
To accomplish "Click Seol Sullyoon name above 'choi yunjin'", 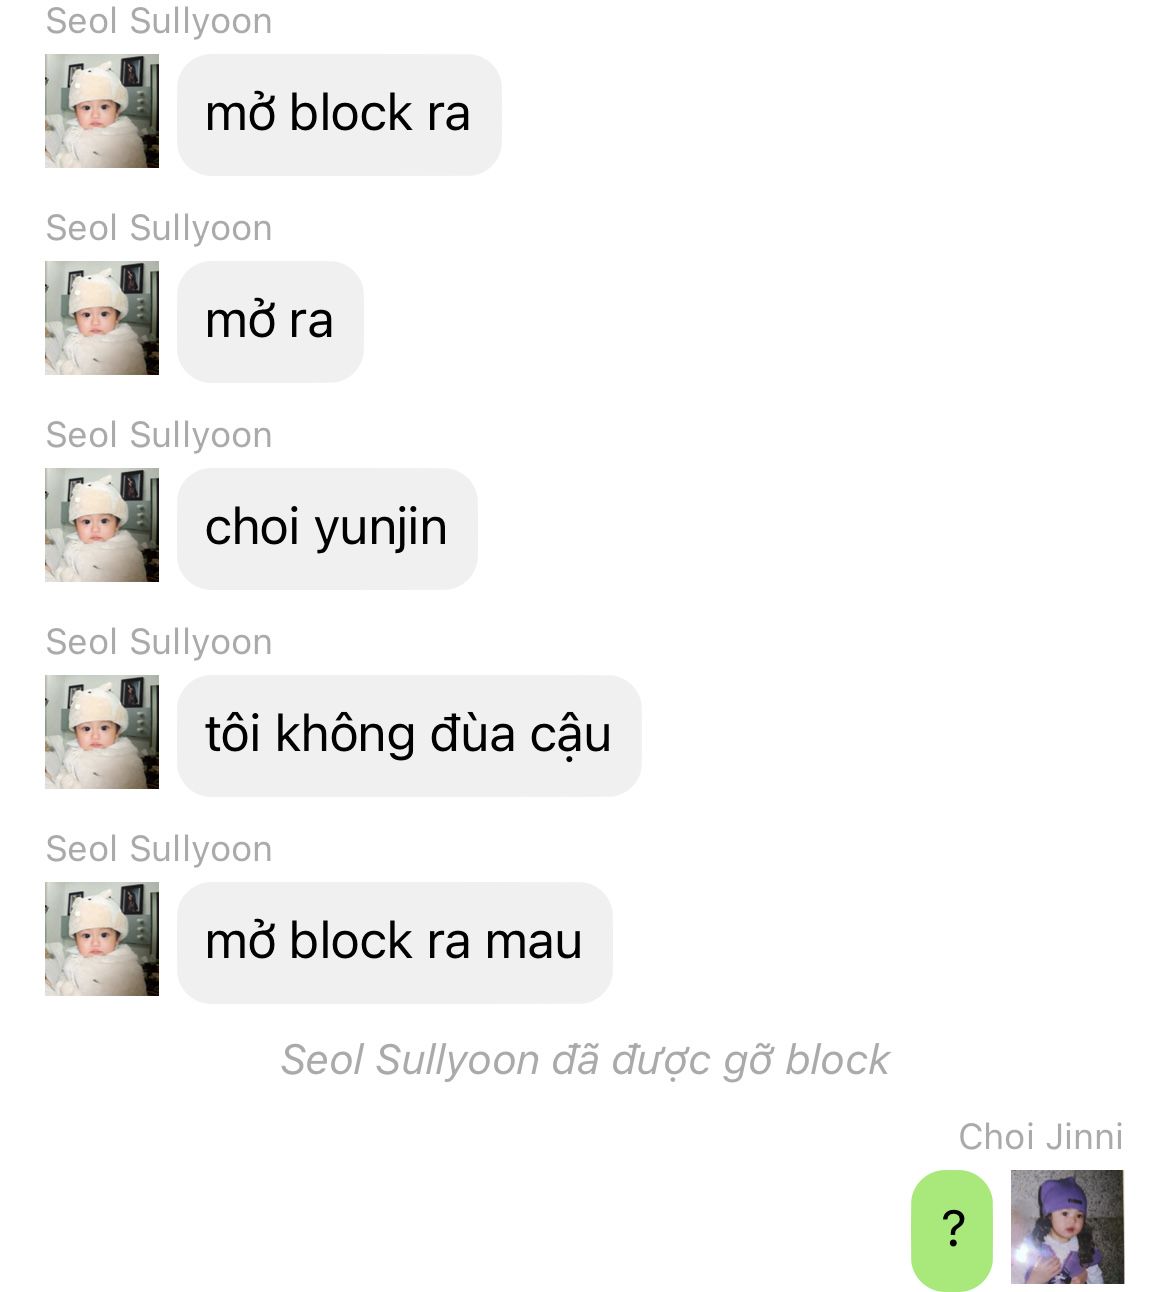I will [159, 435].
